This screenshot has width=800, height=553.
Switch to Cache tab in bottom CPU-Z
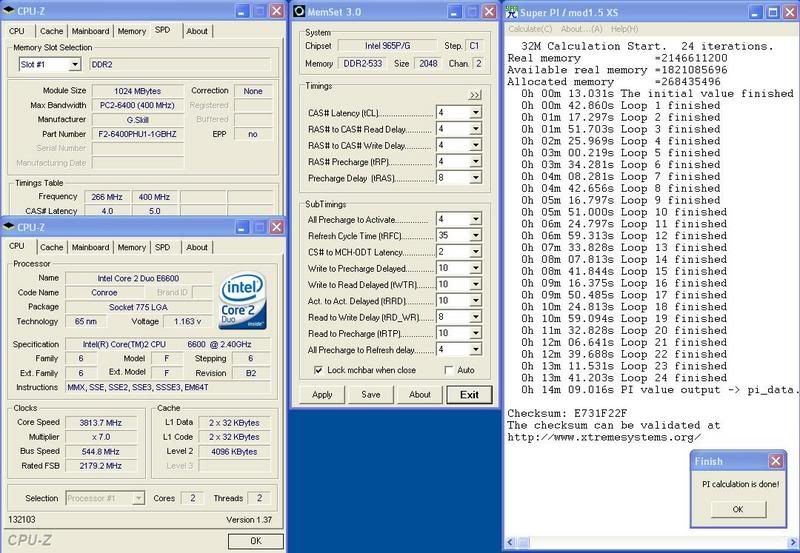(x=52, y=247)
